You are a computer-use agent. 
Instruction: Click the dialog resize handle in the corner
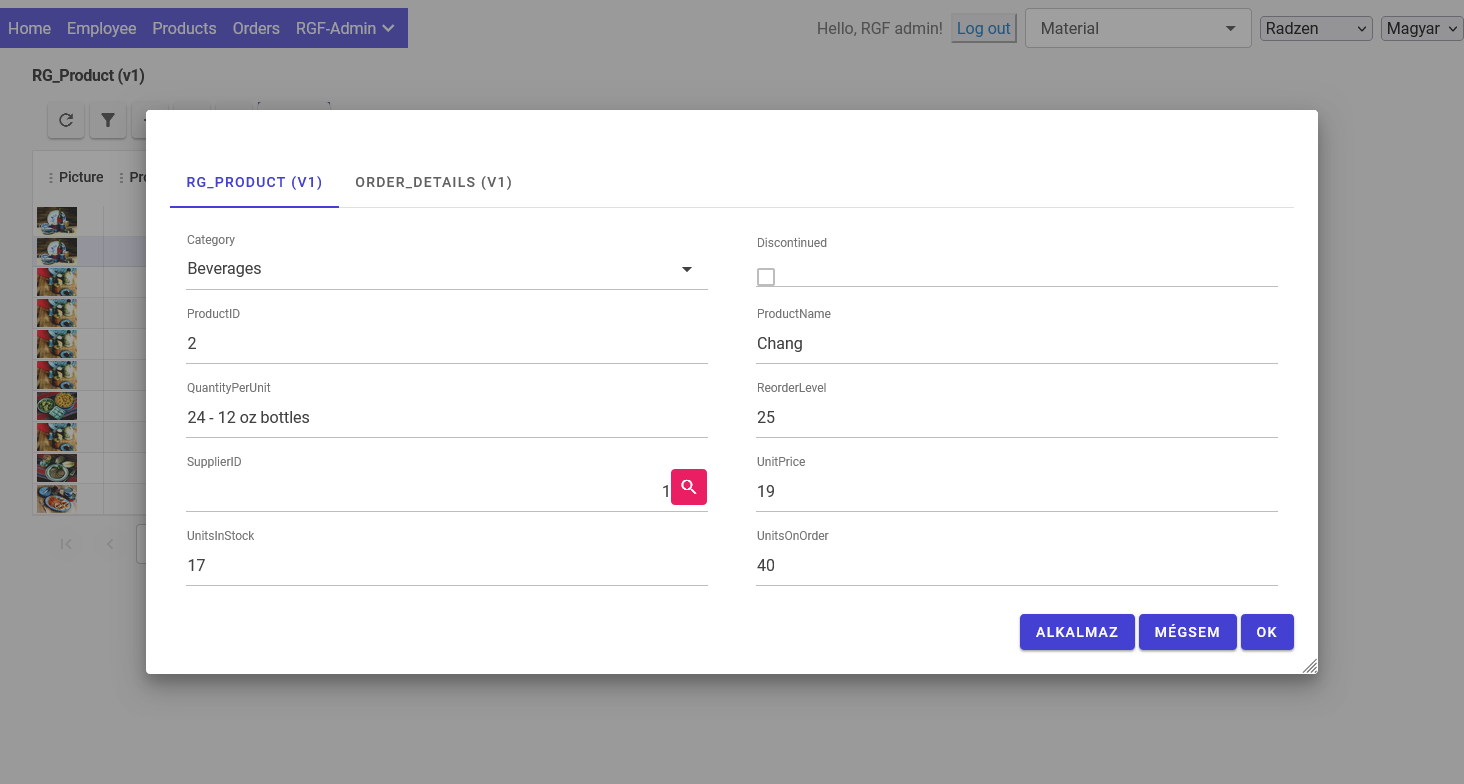tap(1309, 665)
